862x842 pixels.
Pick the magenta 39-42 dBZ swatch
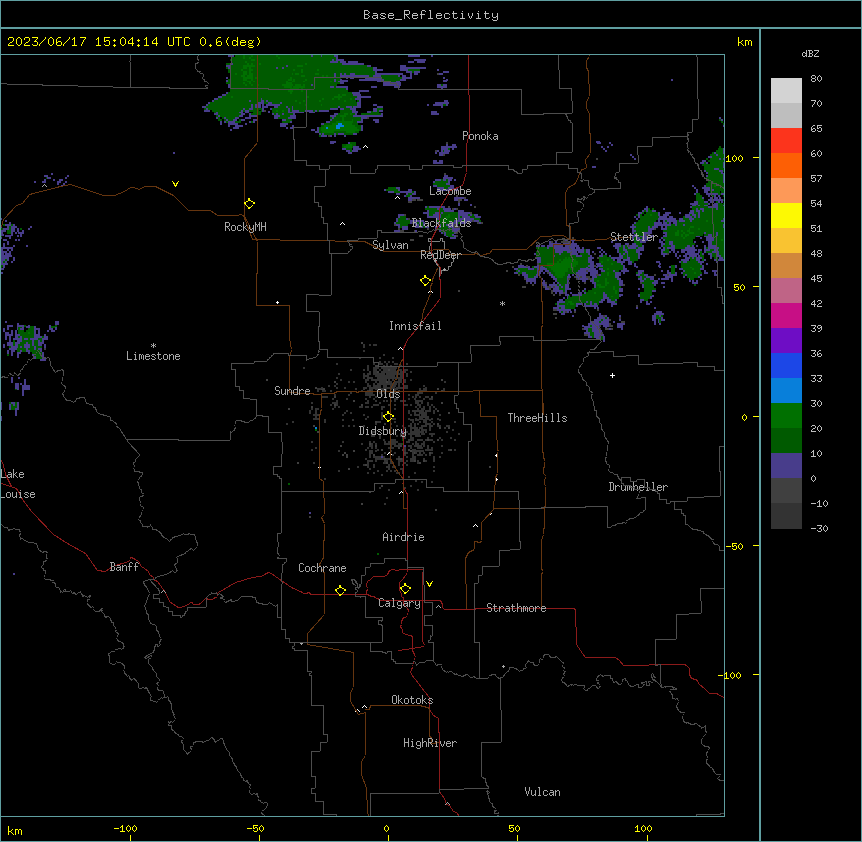pos(786,315)
